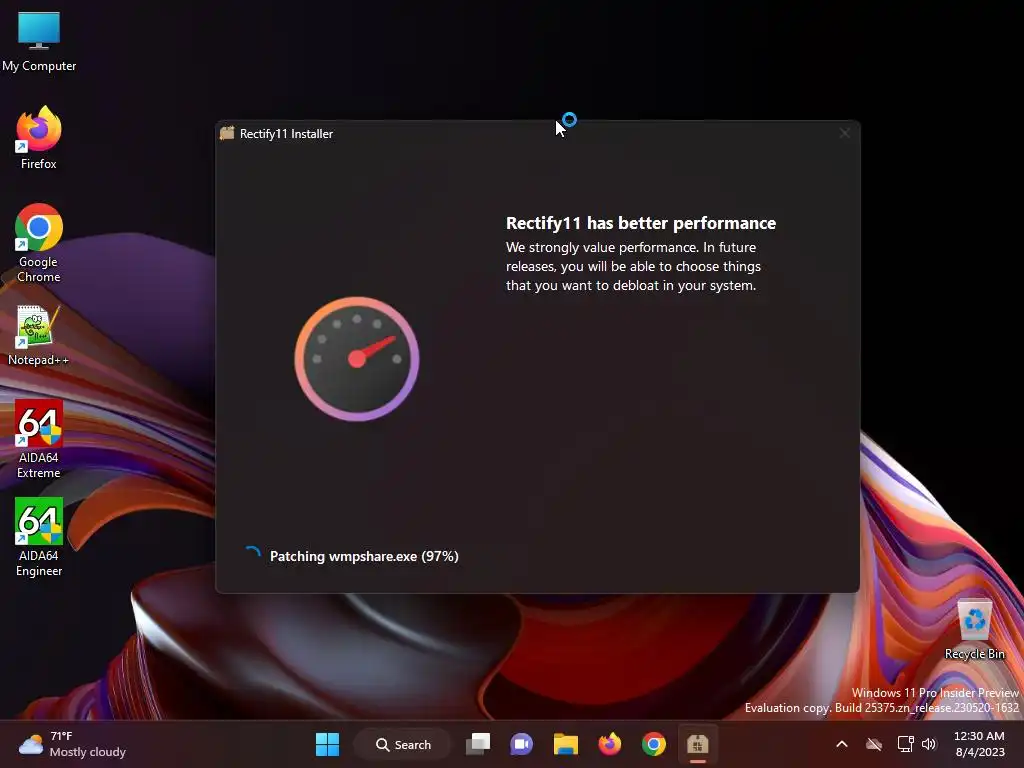Click the Rectify11 Installer title bar icon

click(227, 133)
